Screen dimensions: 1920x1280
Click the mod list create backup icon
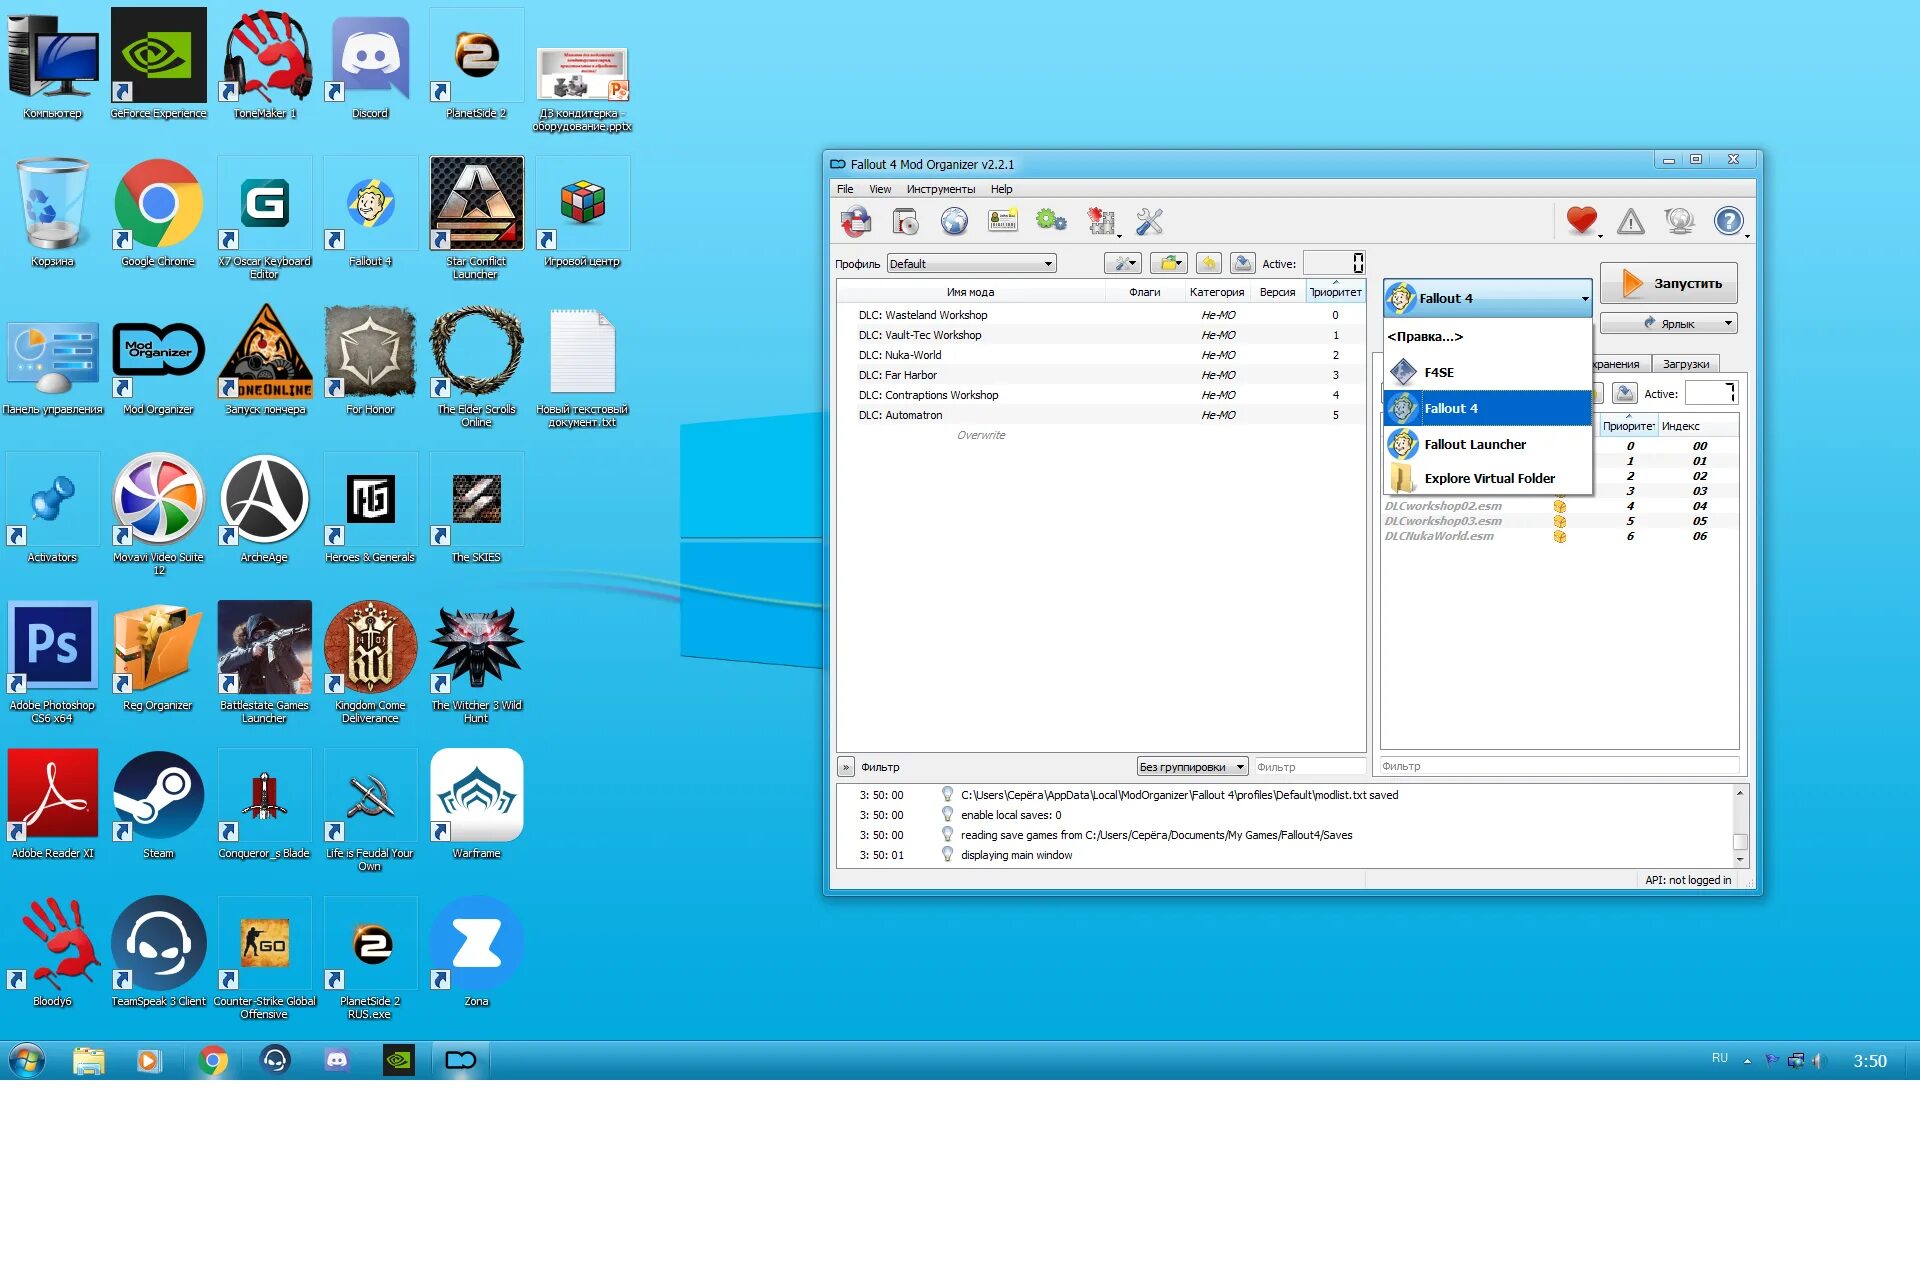tap(1242, 263)
